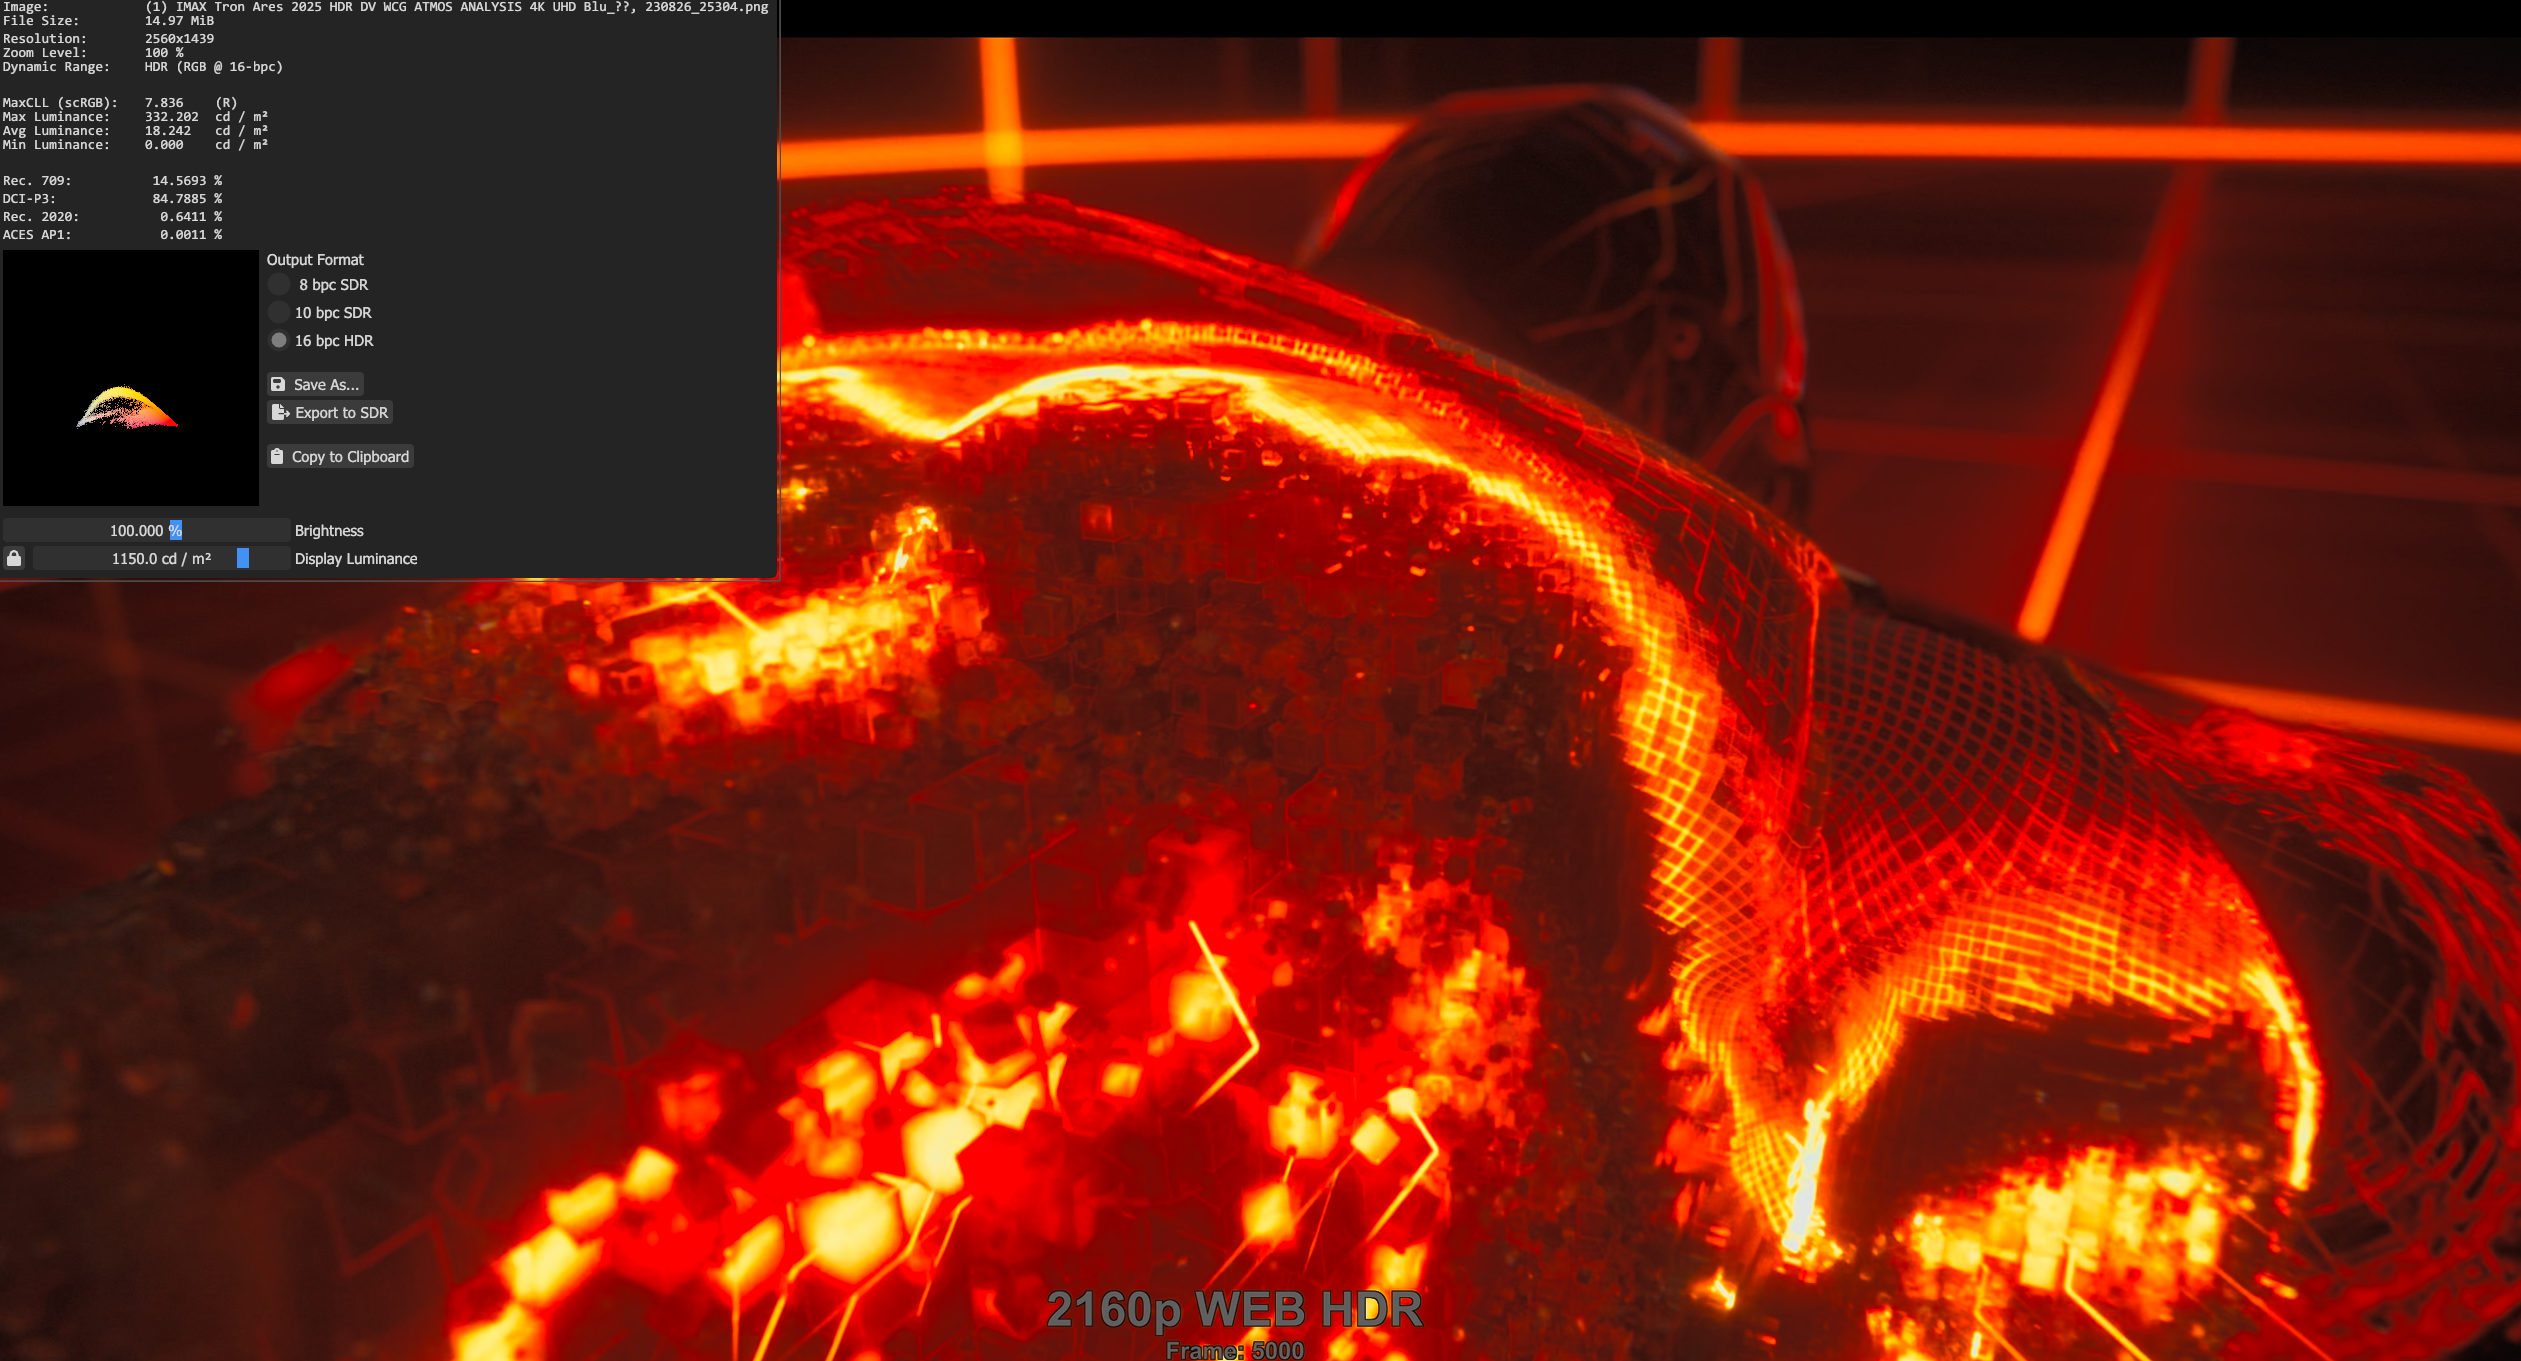Click the Min Luminance value 0.000
The width and height of the screenshot is (2521, 1361).
click(164, 145)
